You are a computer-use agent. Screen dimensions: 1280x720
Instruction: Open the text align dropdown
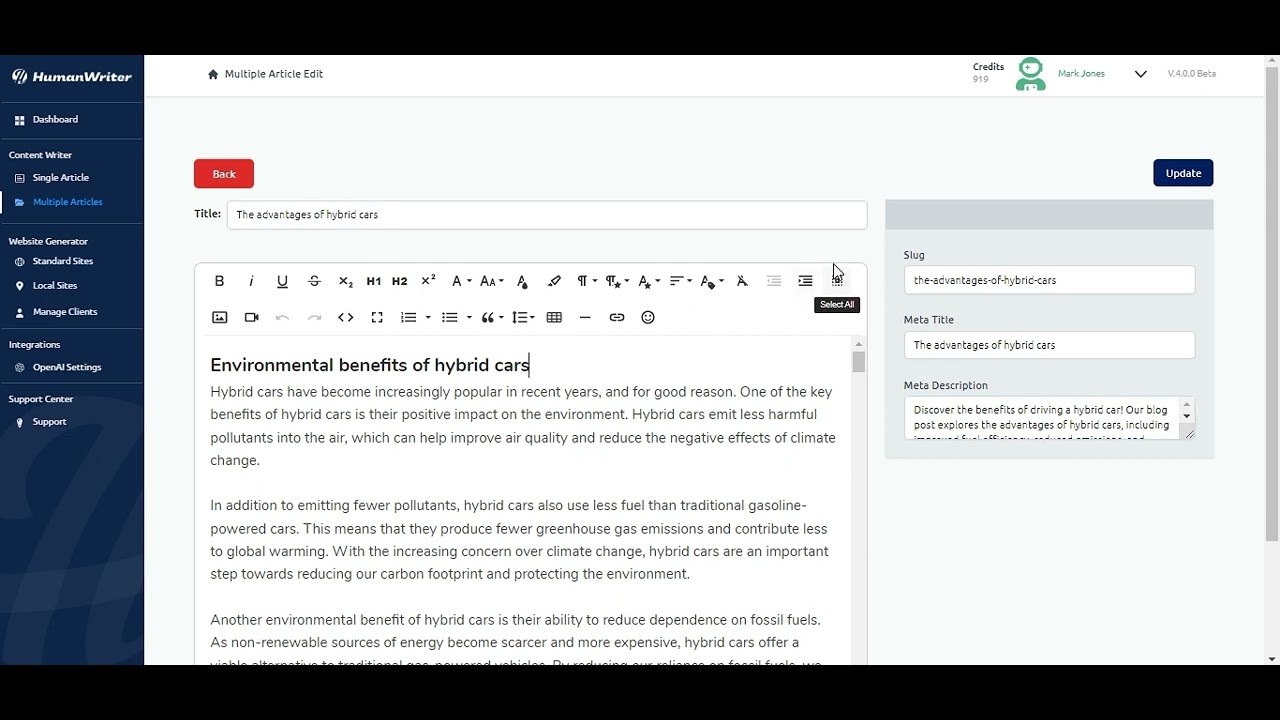pyautogui.click(x=680, y=281)
